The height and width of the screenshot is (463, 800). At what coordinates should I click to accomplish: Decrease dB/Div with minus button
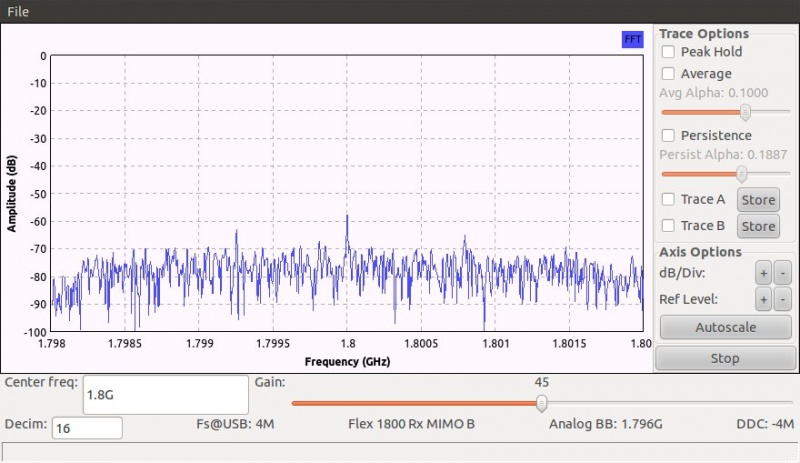[782, 273]
